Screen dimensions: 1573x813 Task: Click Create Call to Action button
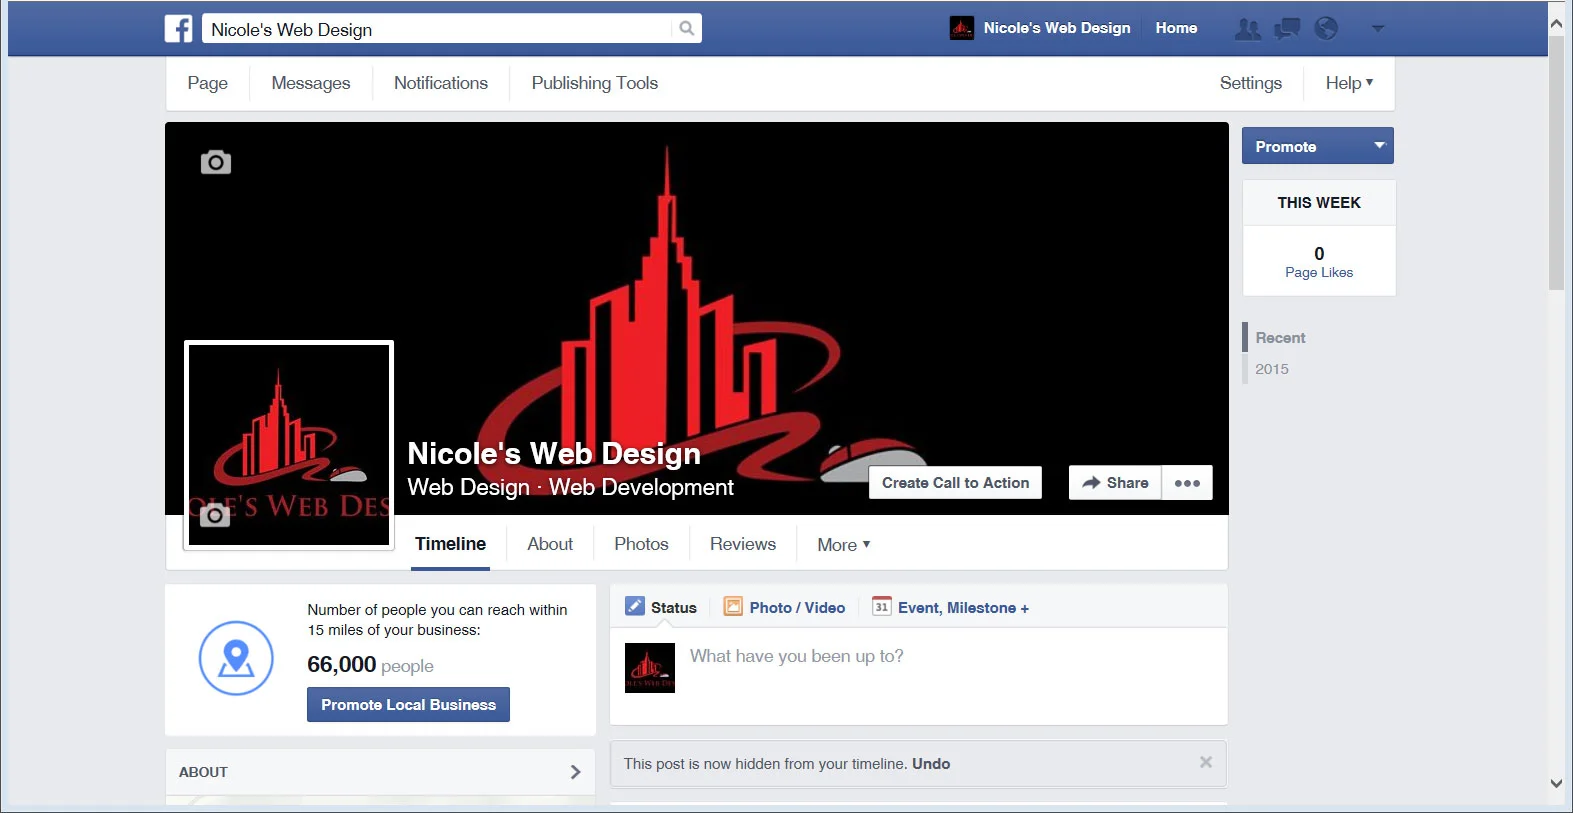[x=955, y=483]
